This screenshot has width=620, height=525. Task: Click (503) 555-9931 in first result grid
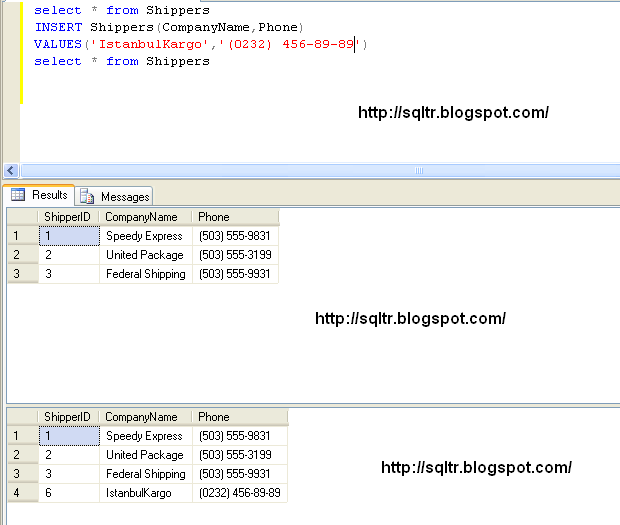[235, 274]
